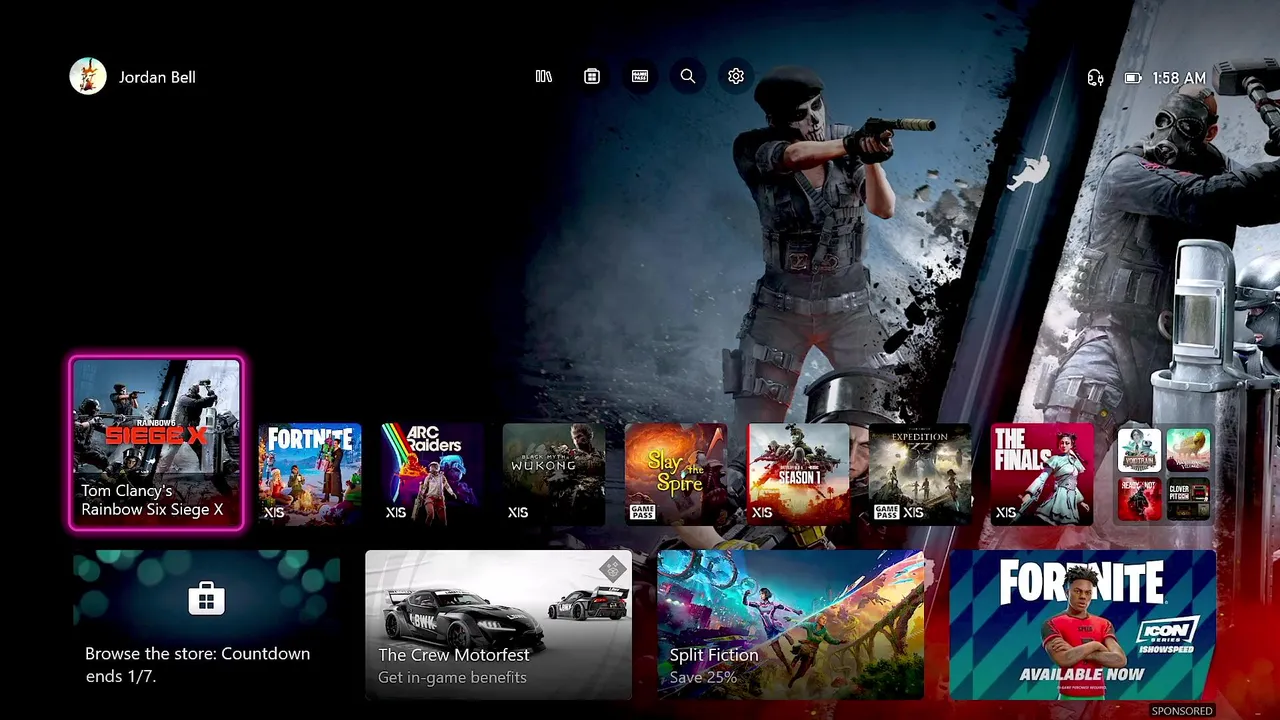Open the game group folder tile

click(1164, 474)
